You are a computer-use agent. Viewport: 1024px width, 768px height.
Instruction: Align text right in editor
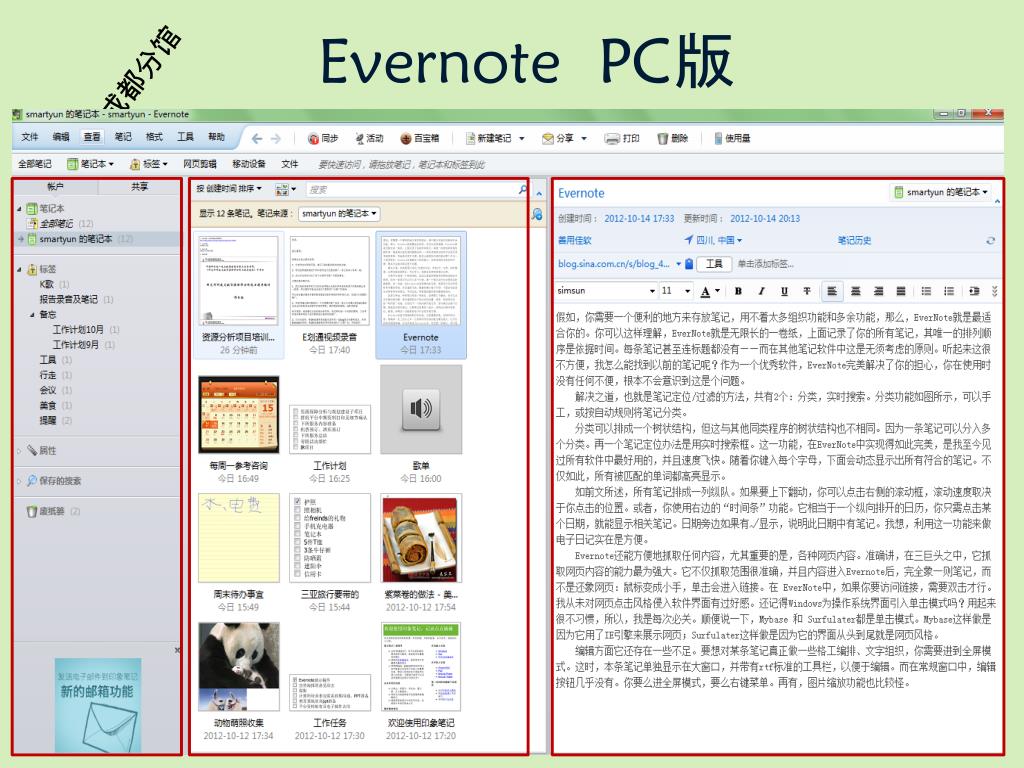point(878,291)
